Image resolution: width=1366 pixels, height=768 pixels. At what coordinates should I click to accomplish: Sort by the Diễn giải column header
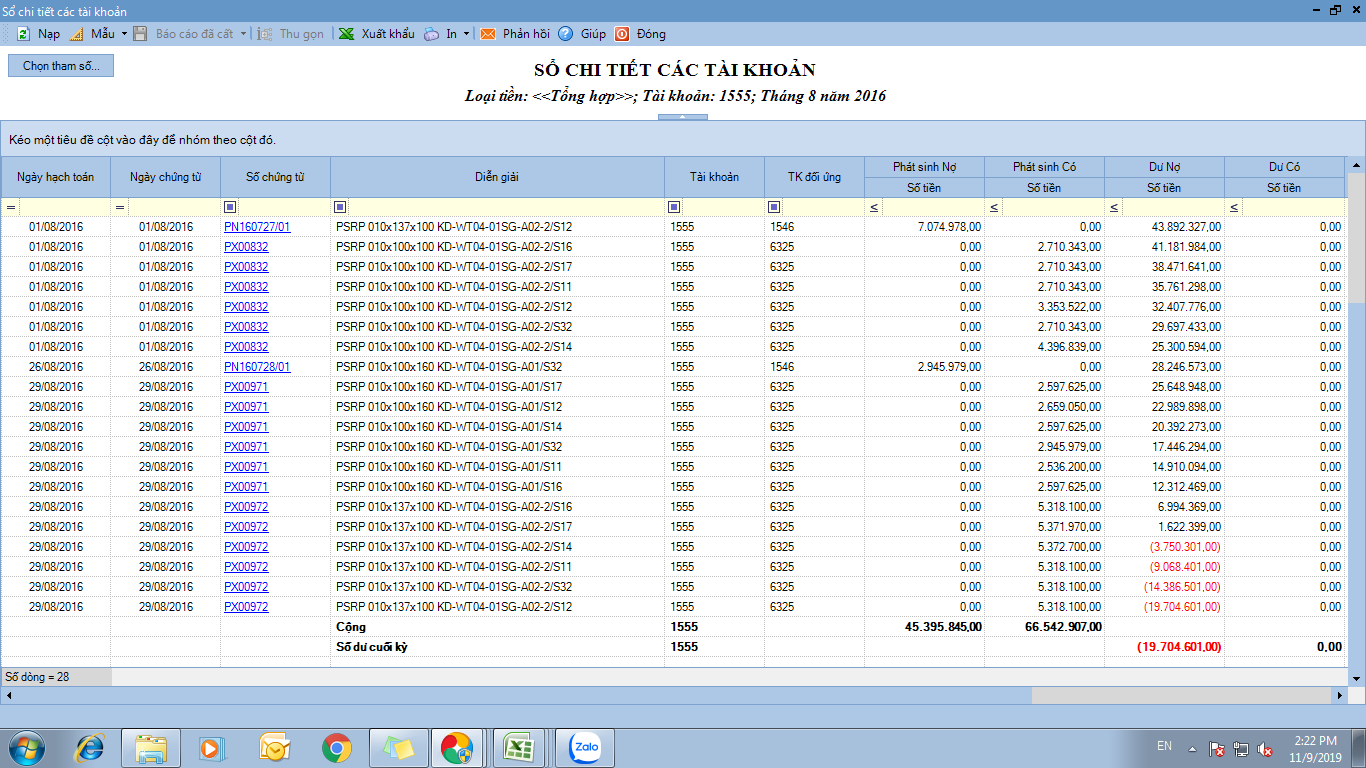(497, 177)
